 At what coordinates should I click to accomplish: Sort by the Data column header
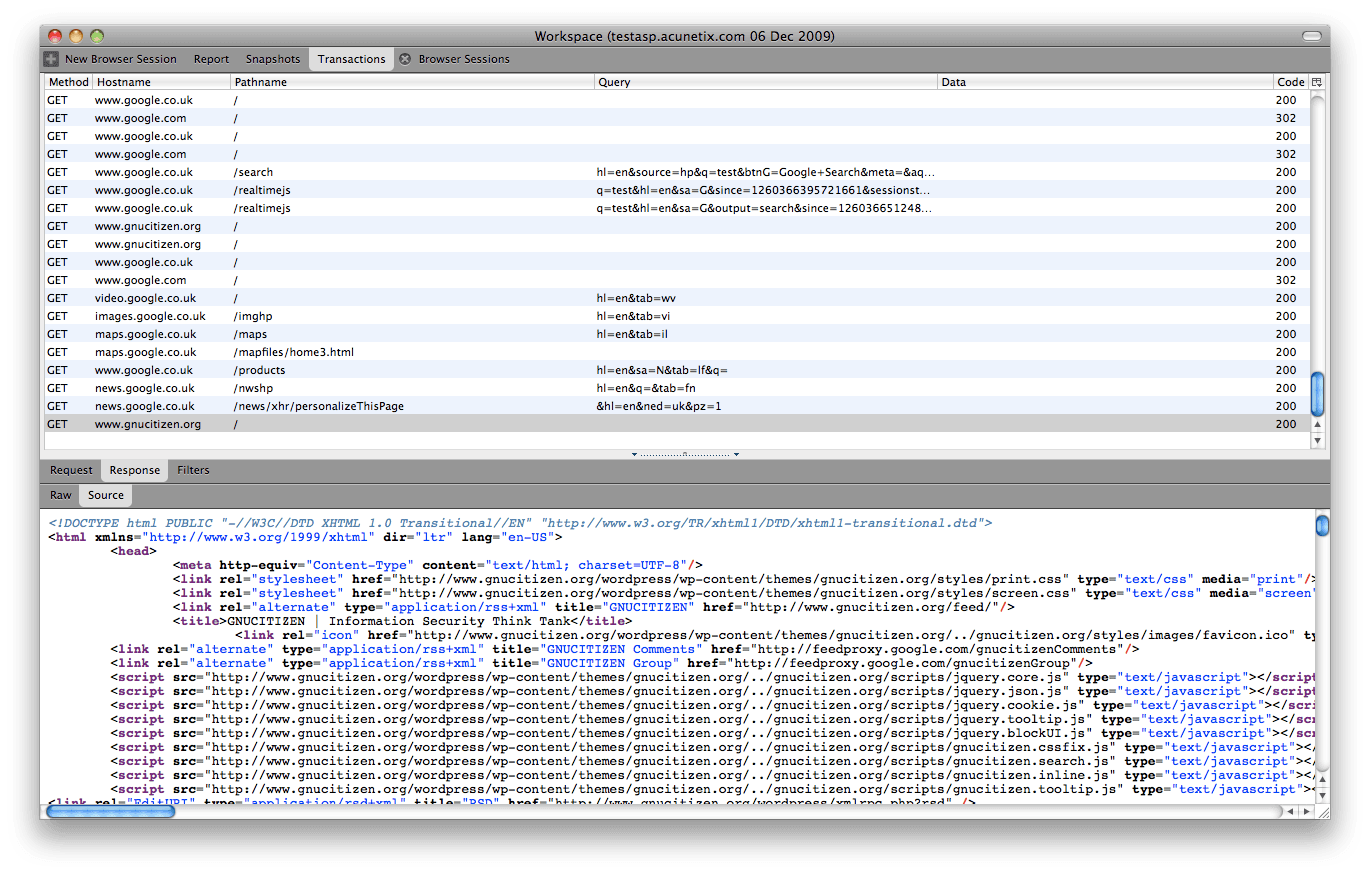(x=1105, y=82)
